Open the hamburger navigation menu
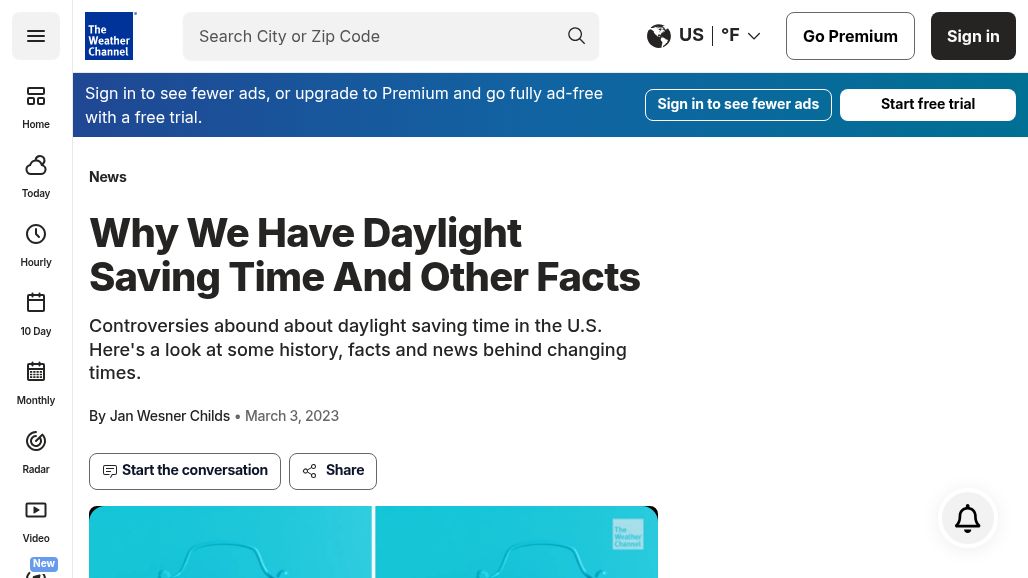 click(36, 36)
